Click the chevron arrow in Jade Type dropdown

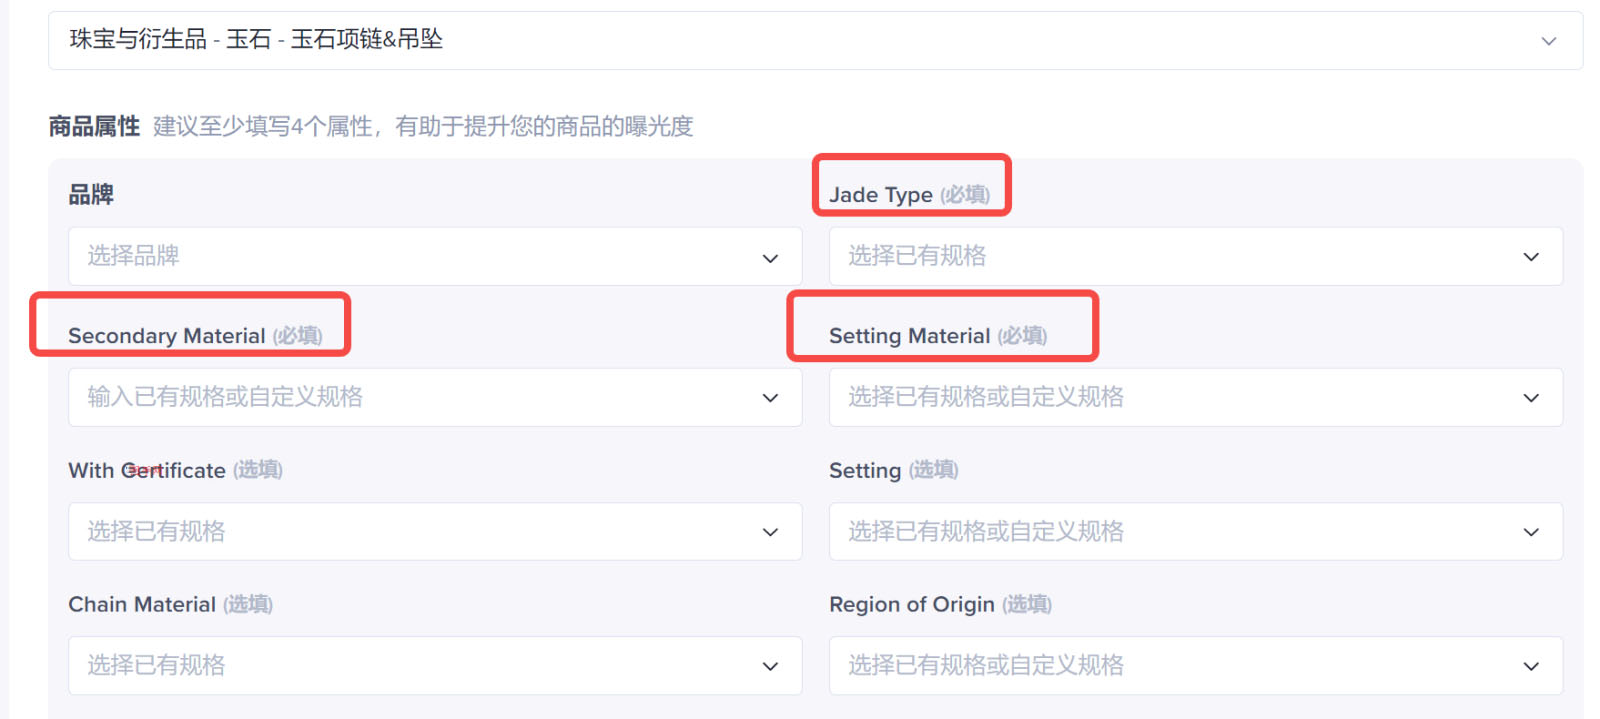(1531, 257)
